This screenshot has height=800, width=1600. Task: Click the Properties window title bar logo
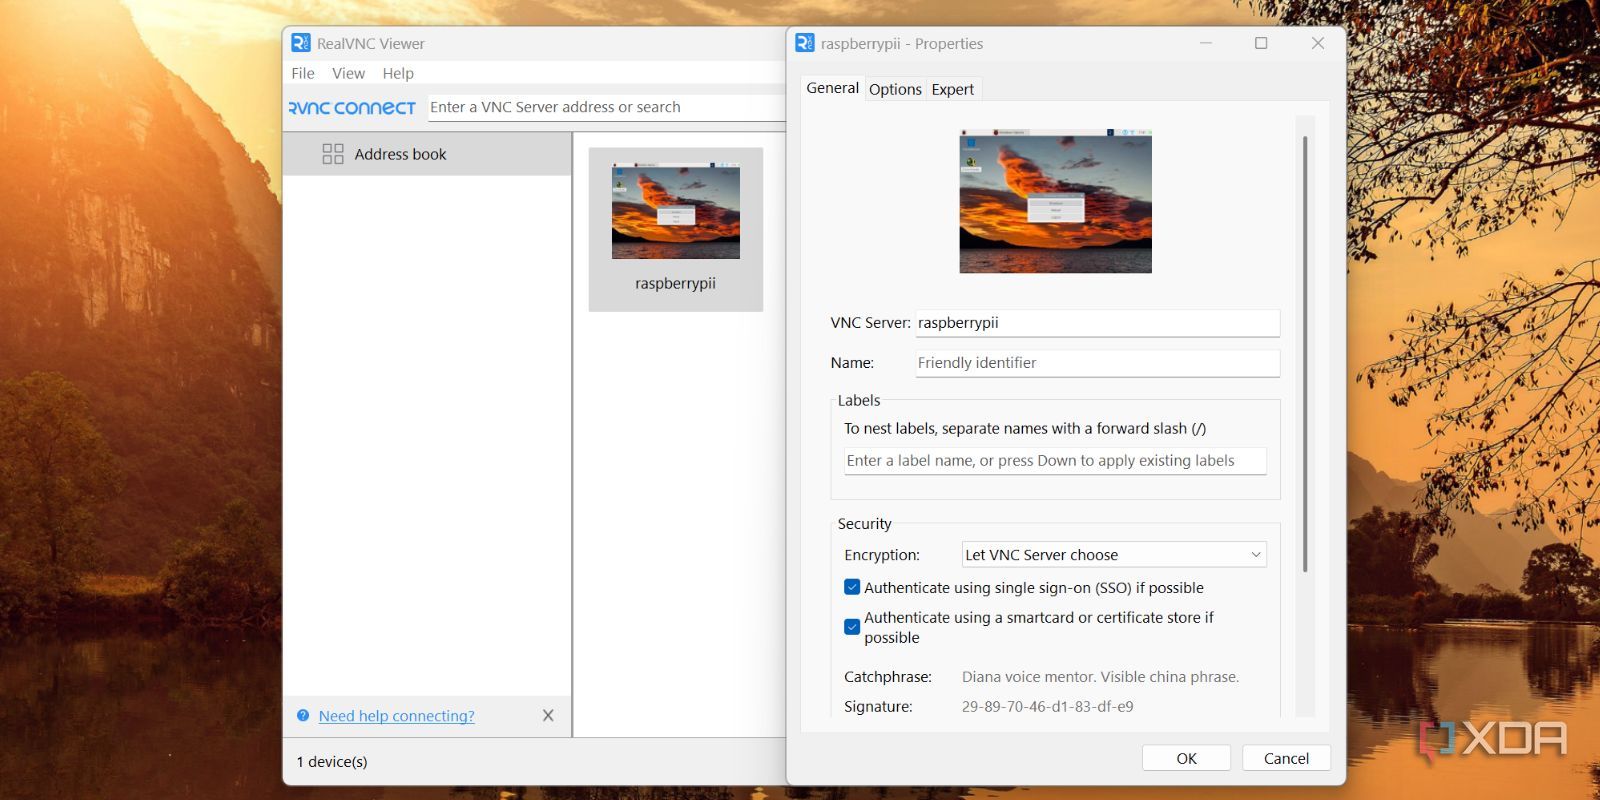click(x=804, y=43)
